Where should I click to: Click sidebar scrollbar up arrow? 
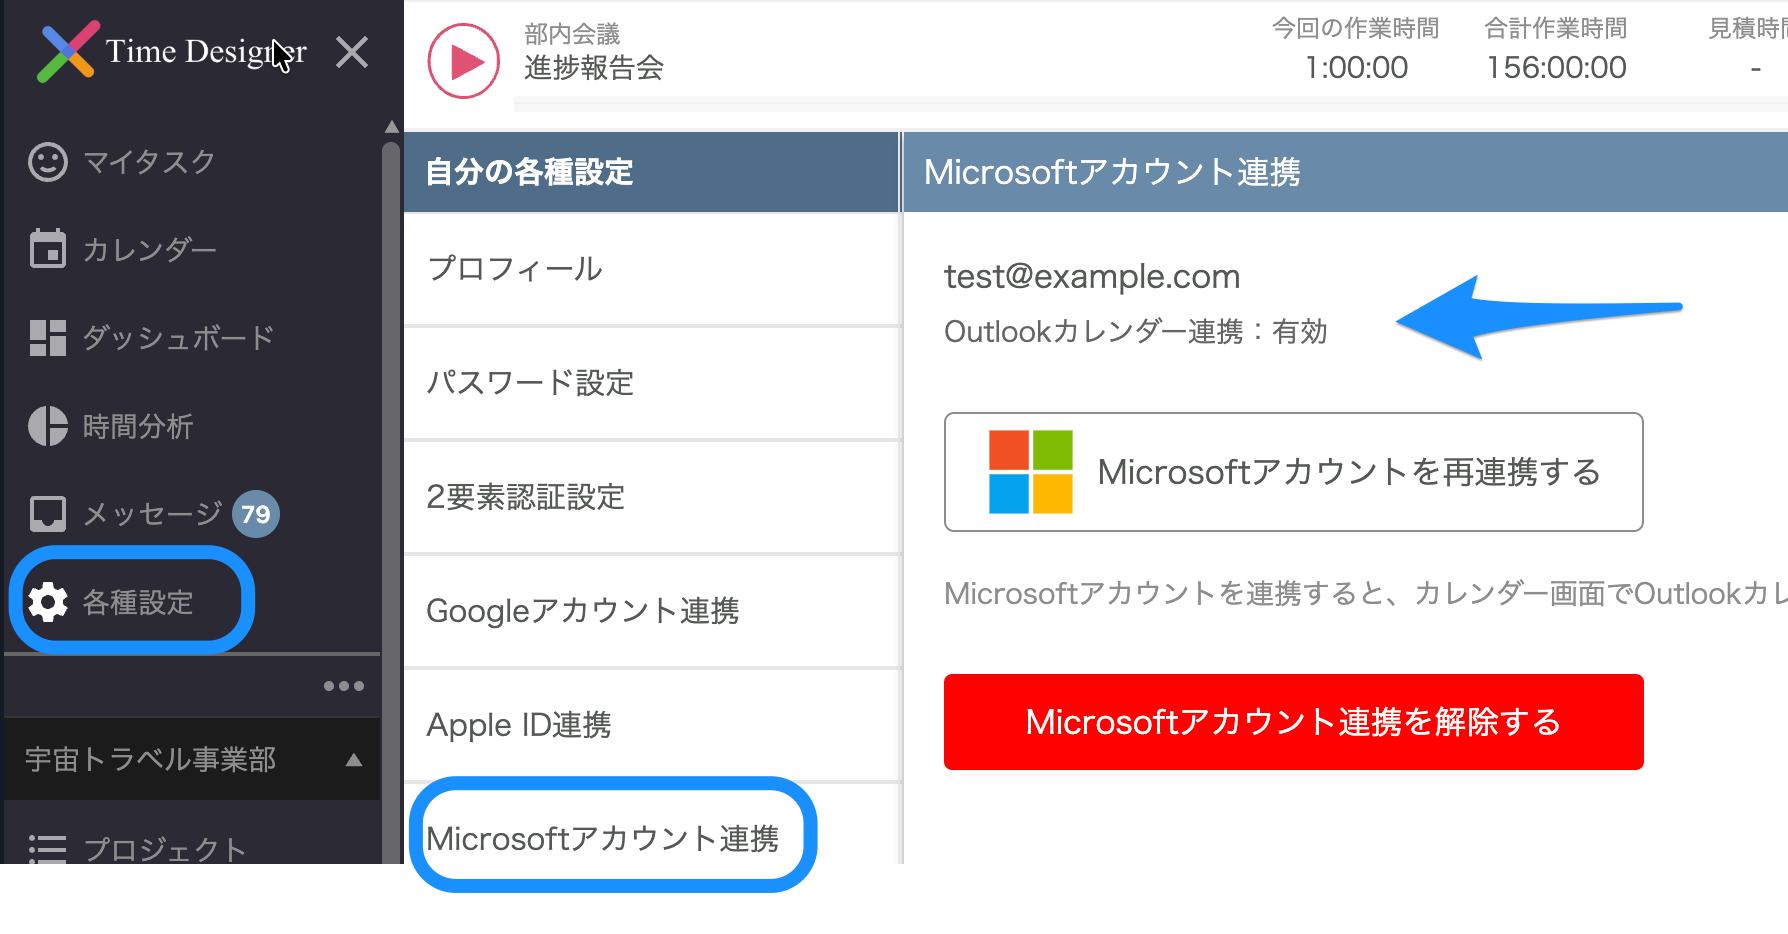pyautogui.click(x=392, y=126)
